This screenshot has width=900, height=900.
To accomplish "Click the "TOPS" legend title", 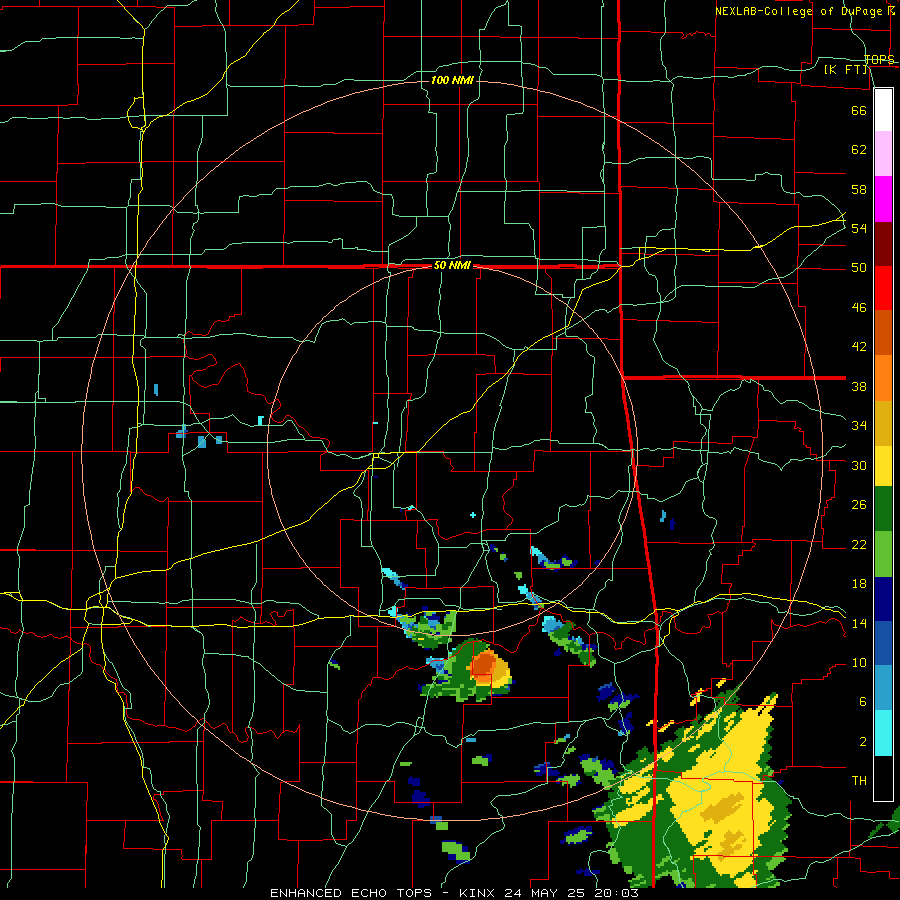I will click(879, 59).
